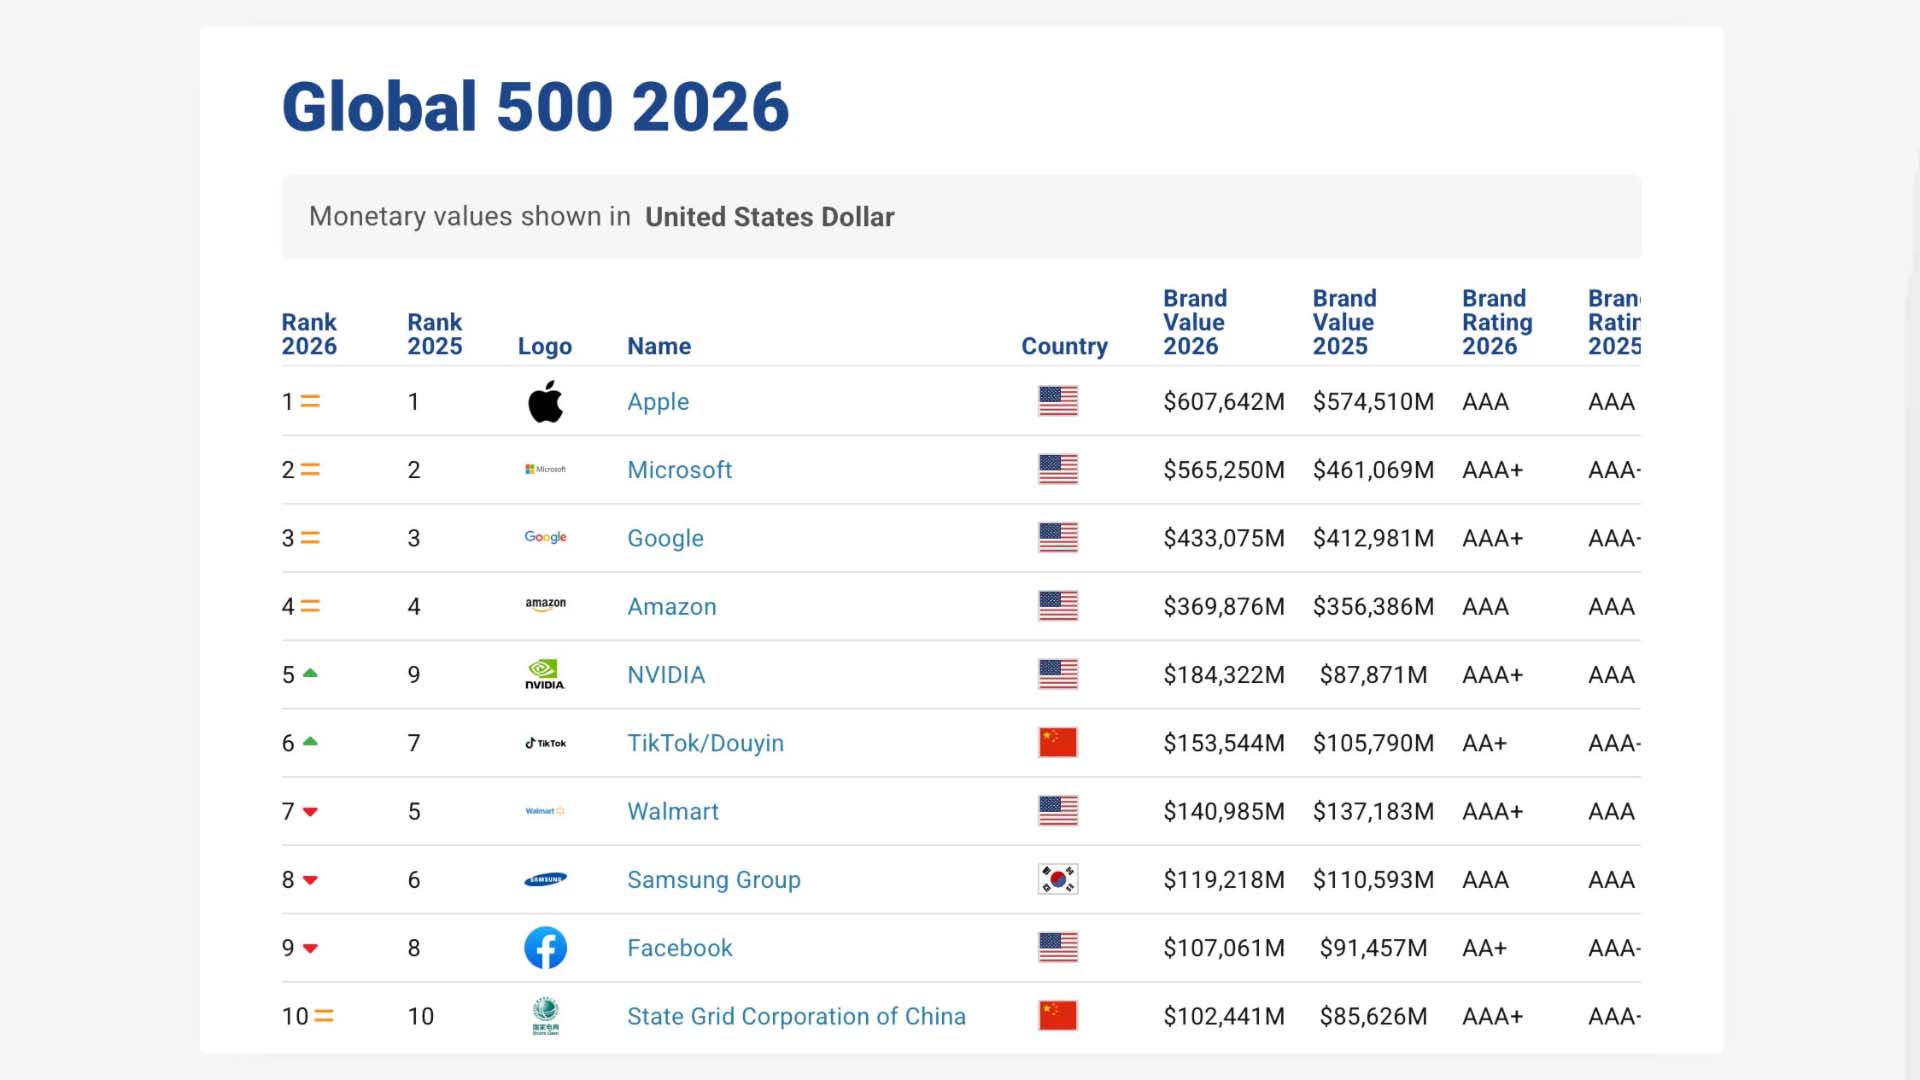
Task: Click the South Korea flag for Samsung
Action: (x=1057, y=880)
